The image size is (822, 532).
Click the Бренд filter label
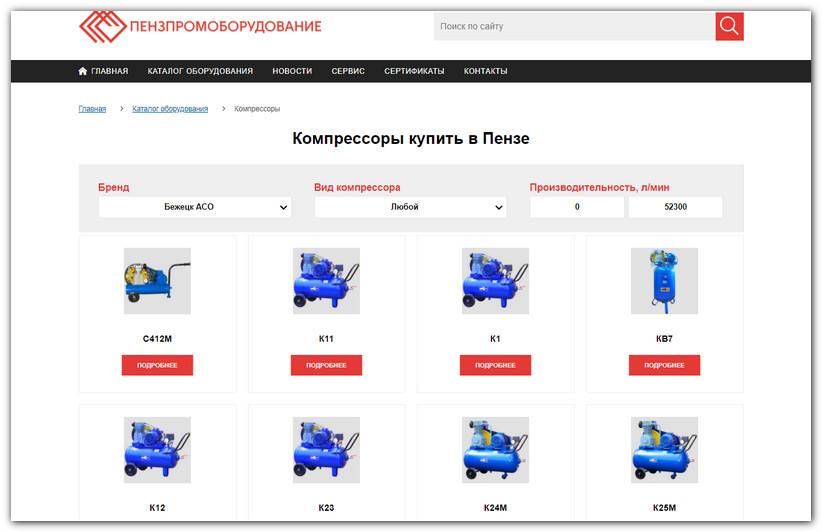click(114, 187)
